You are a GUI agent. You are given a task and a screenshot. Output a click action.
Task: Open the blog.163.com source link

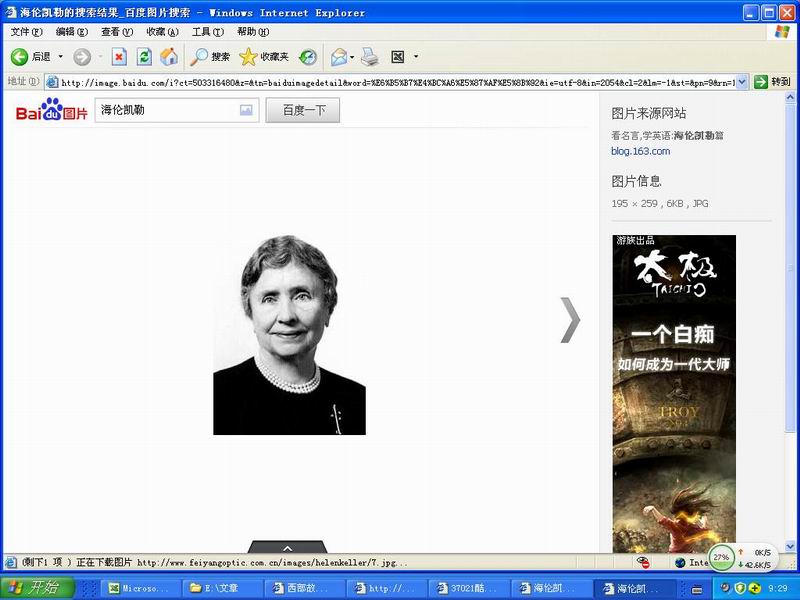point(640,151)
